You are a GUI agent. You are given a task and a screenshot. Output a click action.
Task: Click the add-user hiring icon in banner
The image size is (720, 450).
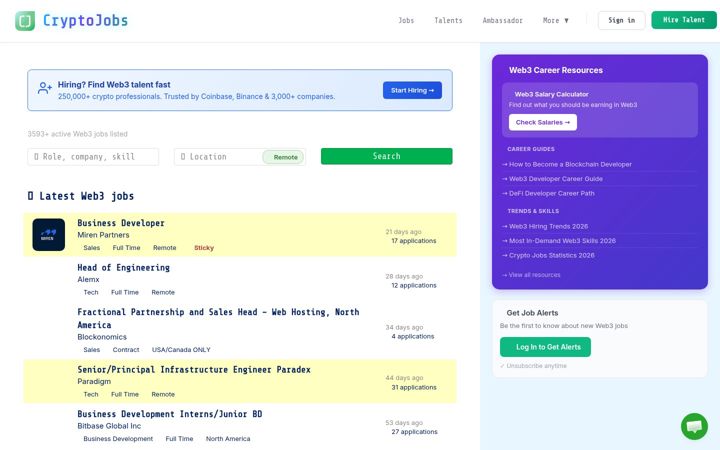point(45,88)
